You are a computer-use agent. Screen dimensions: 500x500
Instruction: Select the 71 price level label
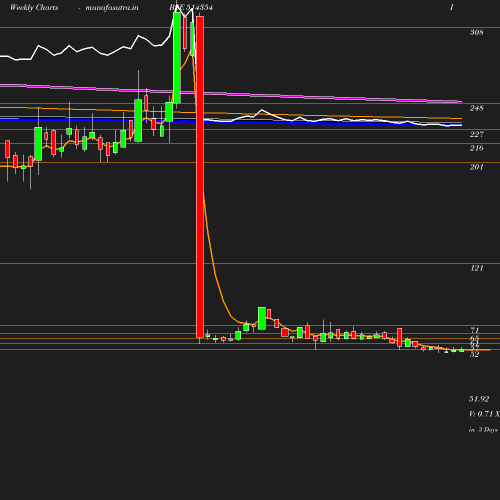pos(475,330)
